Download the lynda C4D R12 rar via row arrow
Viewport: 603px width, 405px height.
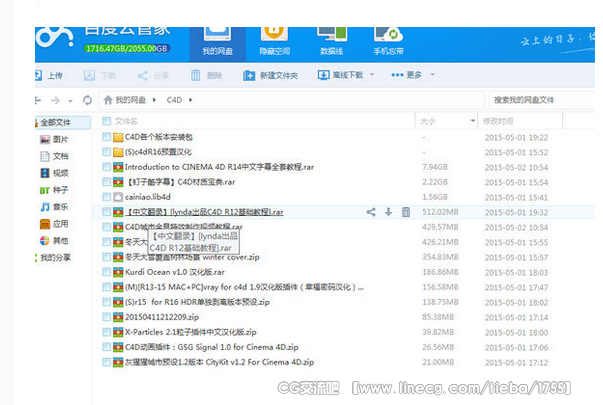click(388, 212)
